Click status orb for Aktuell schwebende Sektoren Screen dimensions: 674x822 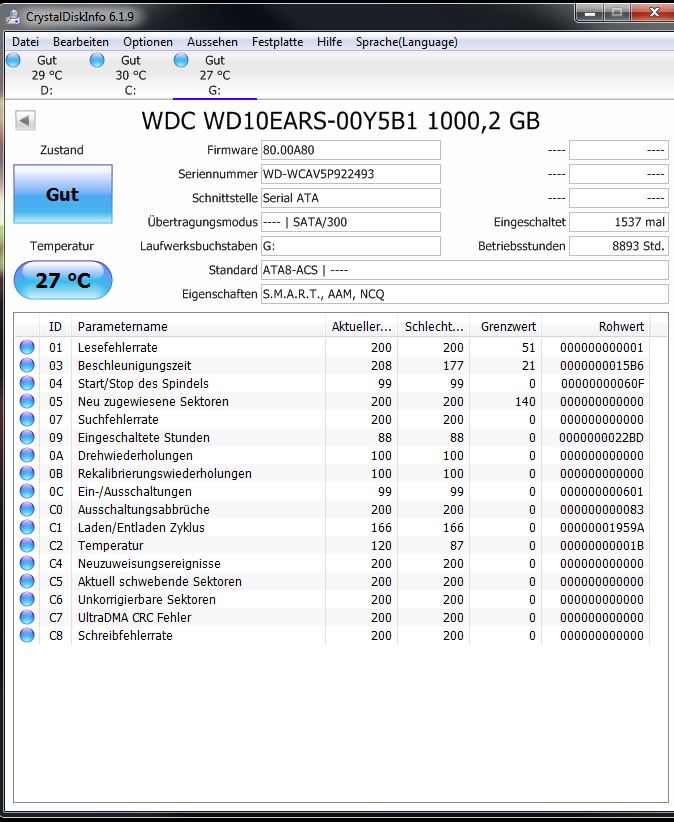[x=27, y=581]
